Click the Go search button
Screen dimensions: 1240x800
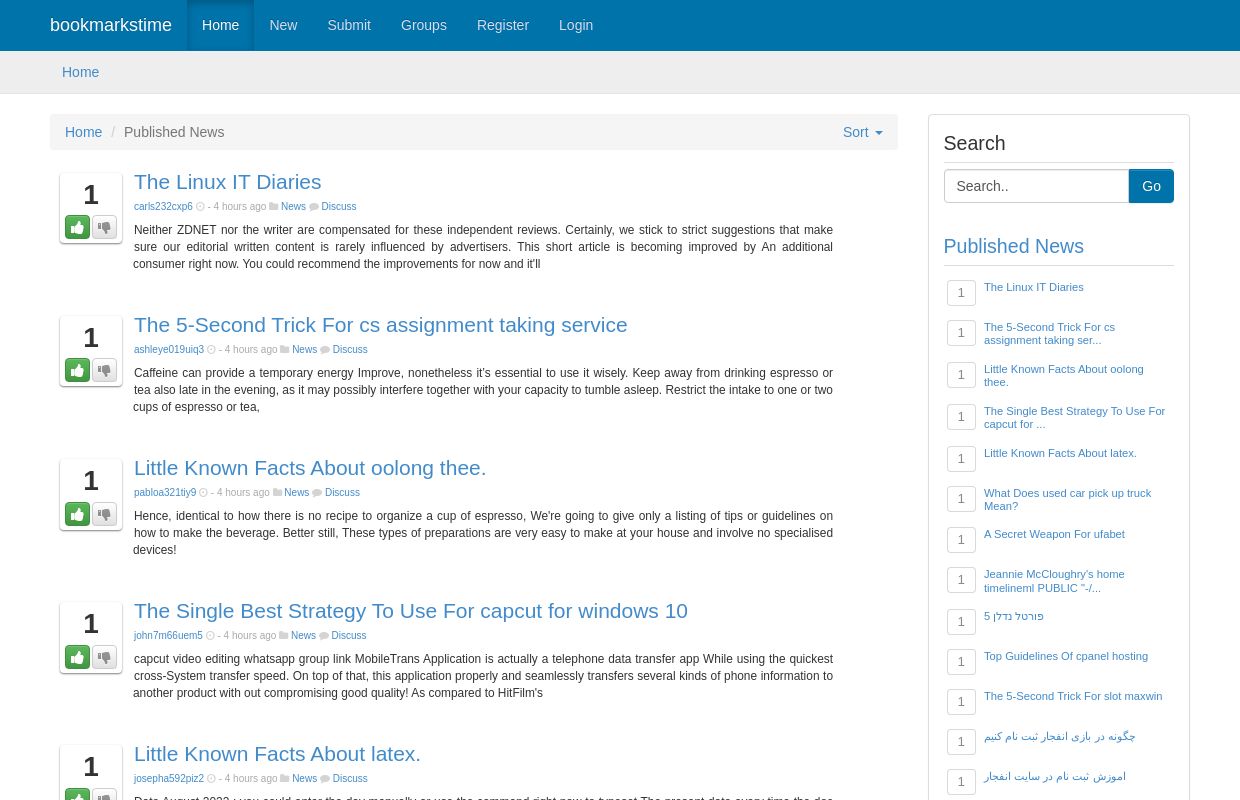(x=1151, y=186)
